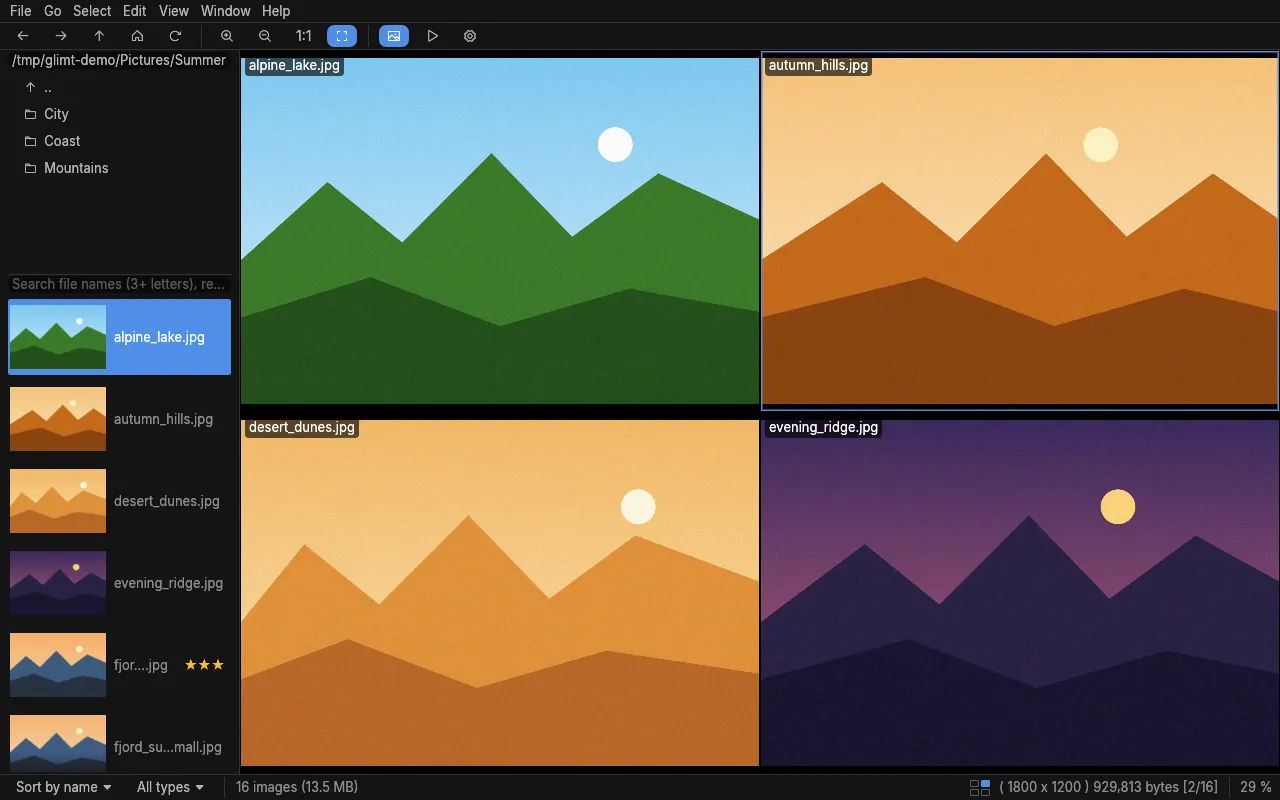Click the alpine_lake.jpg preview pane
This screenshot has height=800, width=1280.
[x=500, y=231]
